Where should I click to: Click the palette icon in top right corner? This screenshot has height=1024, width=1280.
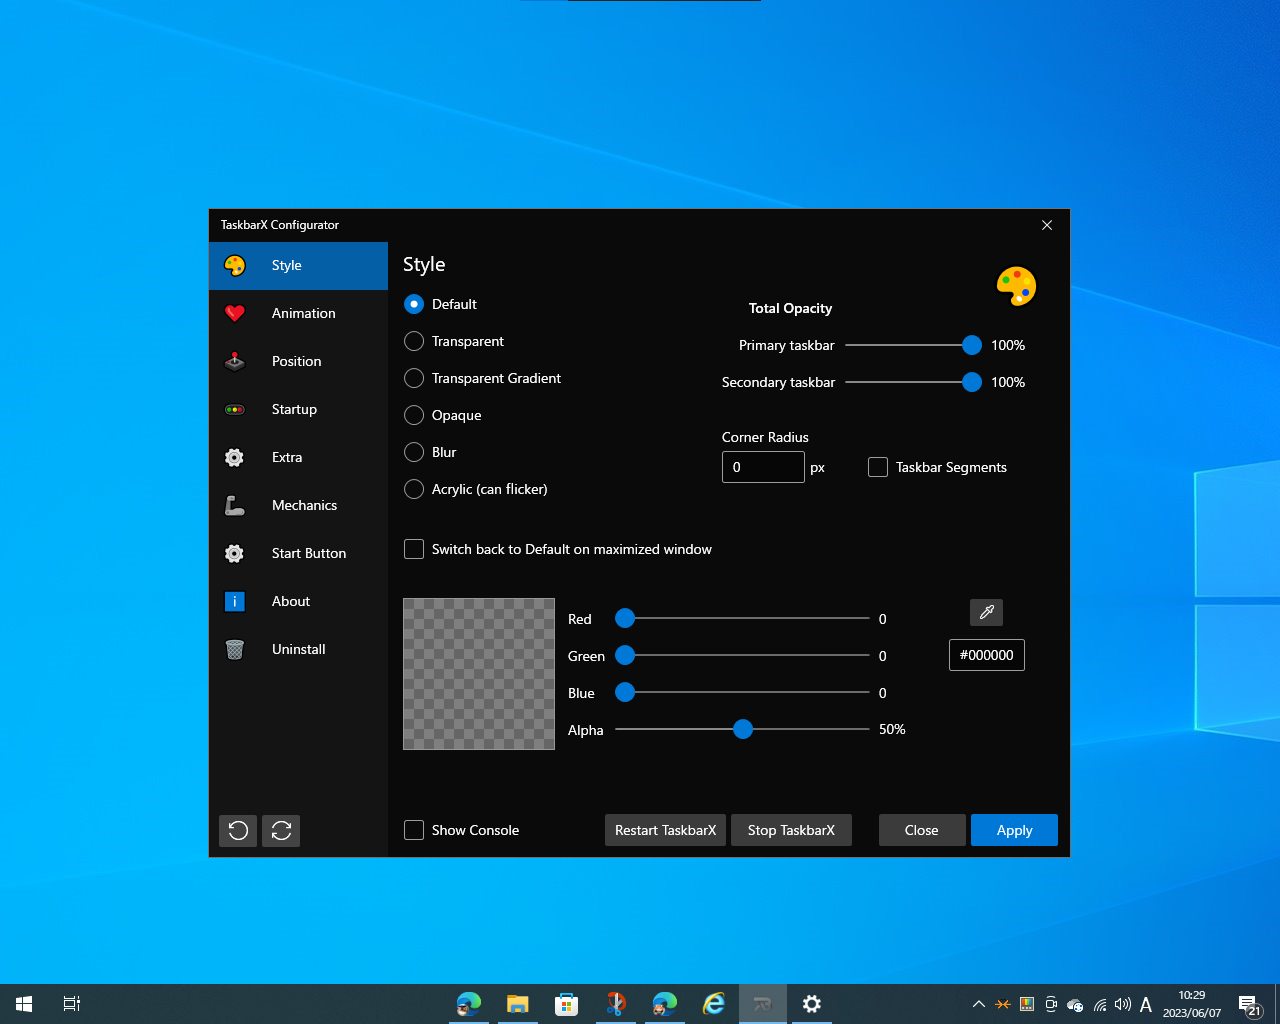[1016, 286]
